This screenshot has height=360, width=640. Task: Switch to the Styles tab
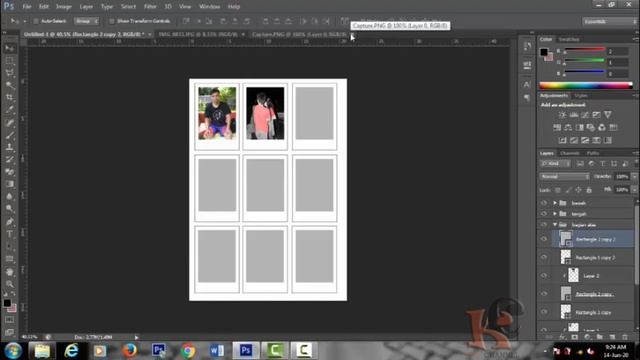pos(581,96)
